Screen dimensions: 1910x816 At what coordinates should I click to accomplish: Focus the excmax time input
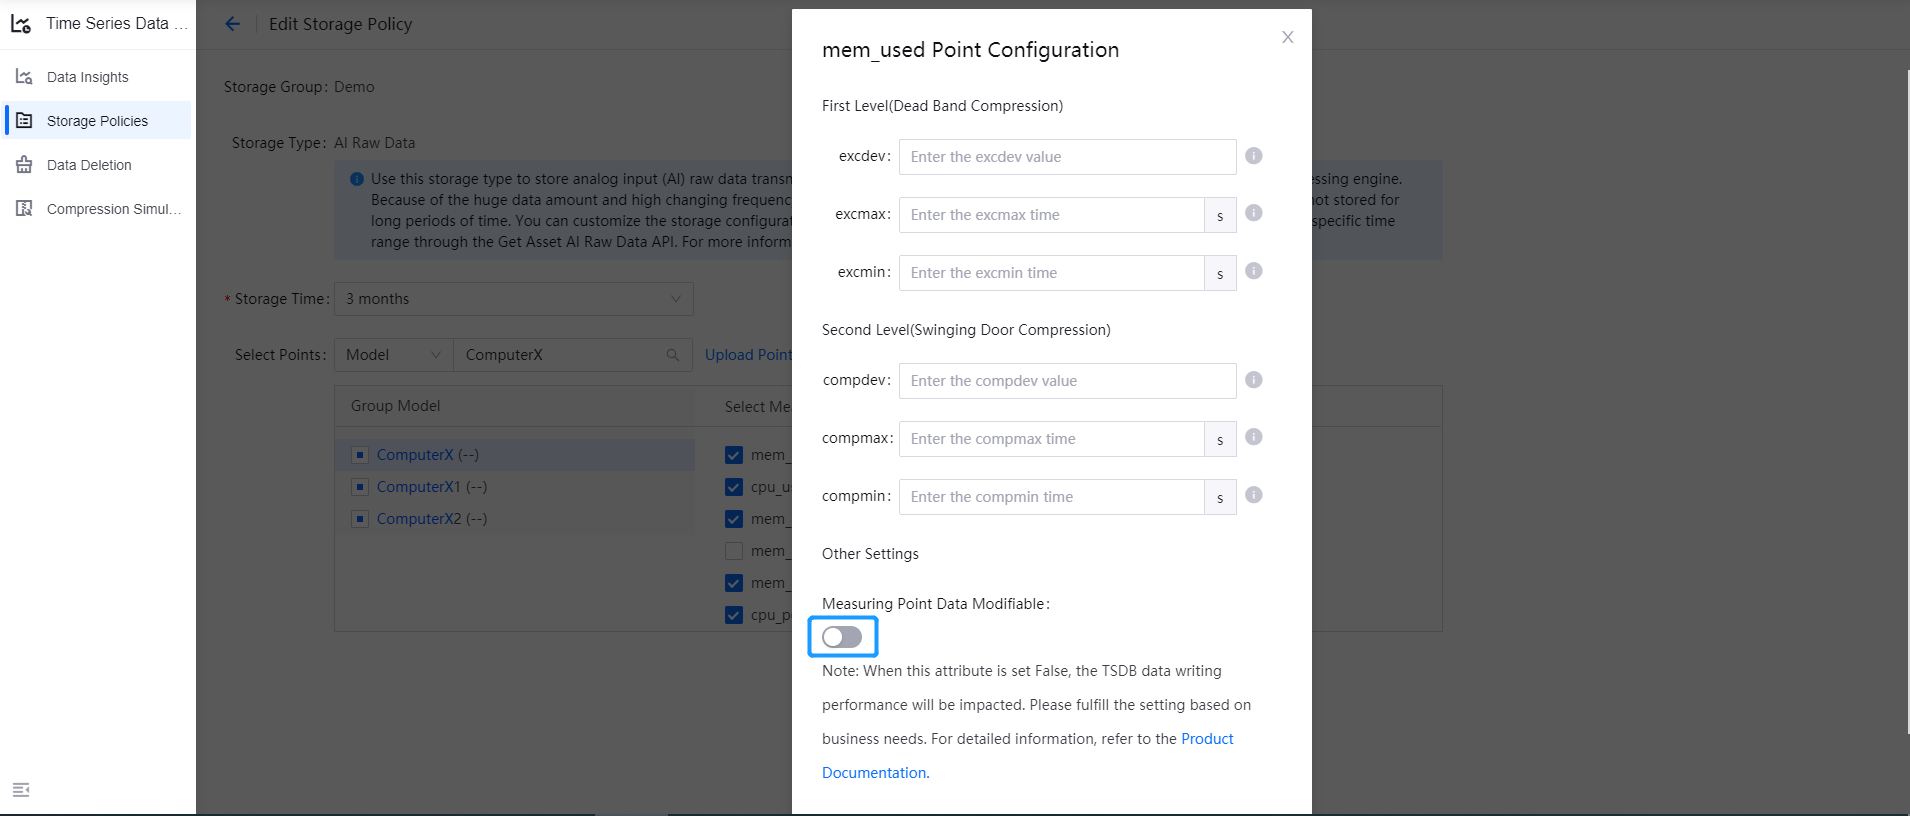click(1051, 215)
